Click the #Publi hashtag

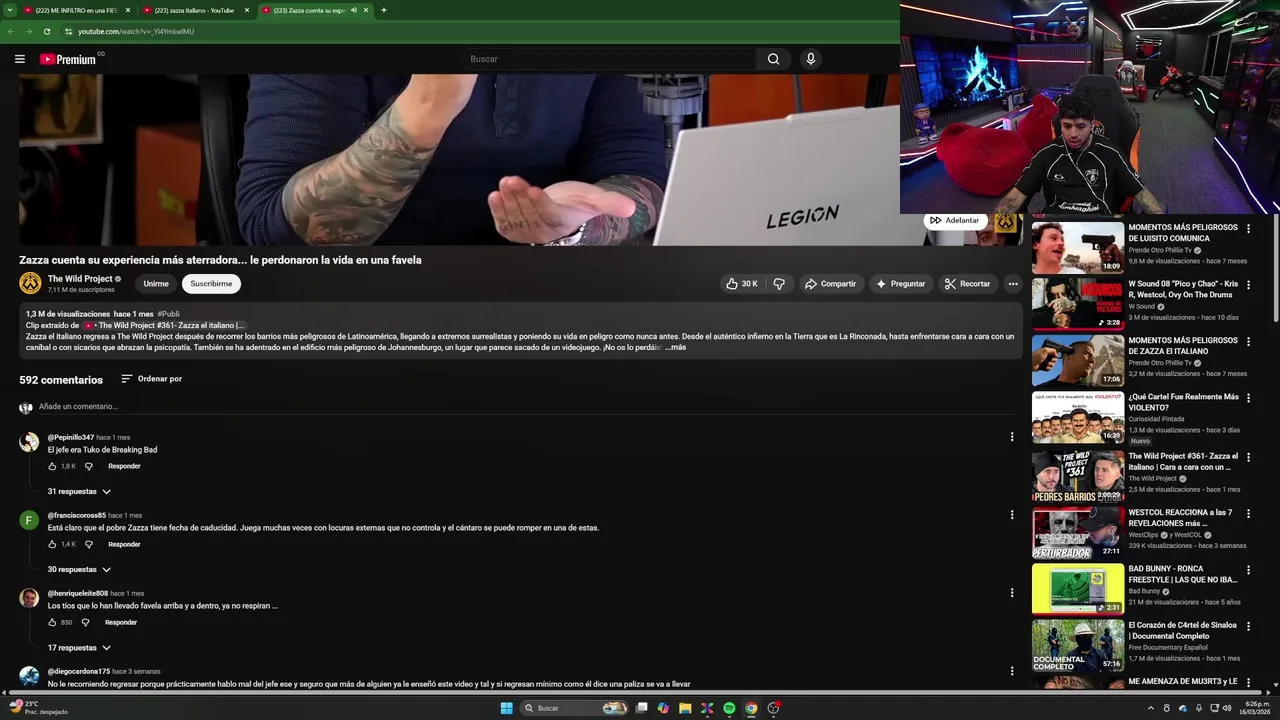coord(168,314)
